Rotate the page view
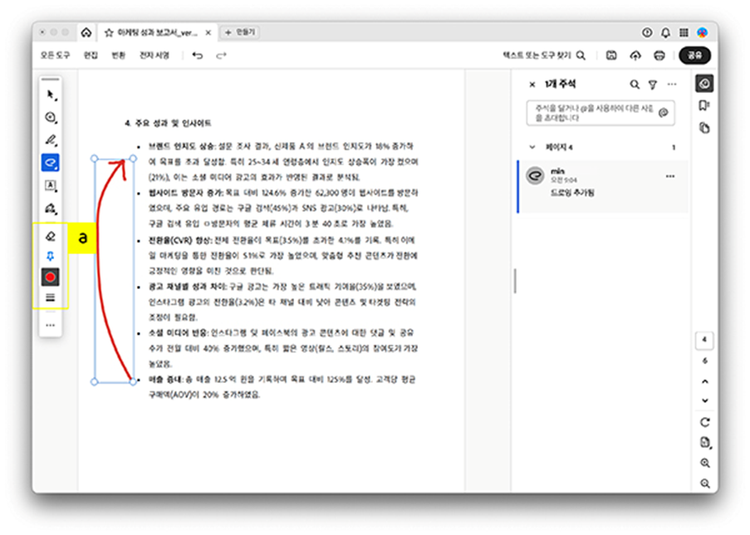The width and height of the screenshot is (750, 535). (705, 422)
